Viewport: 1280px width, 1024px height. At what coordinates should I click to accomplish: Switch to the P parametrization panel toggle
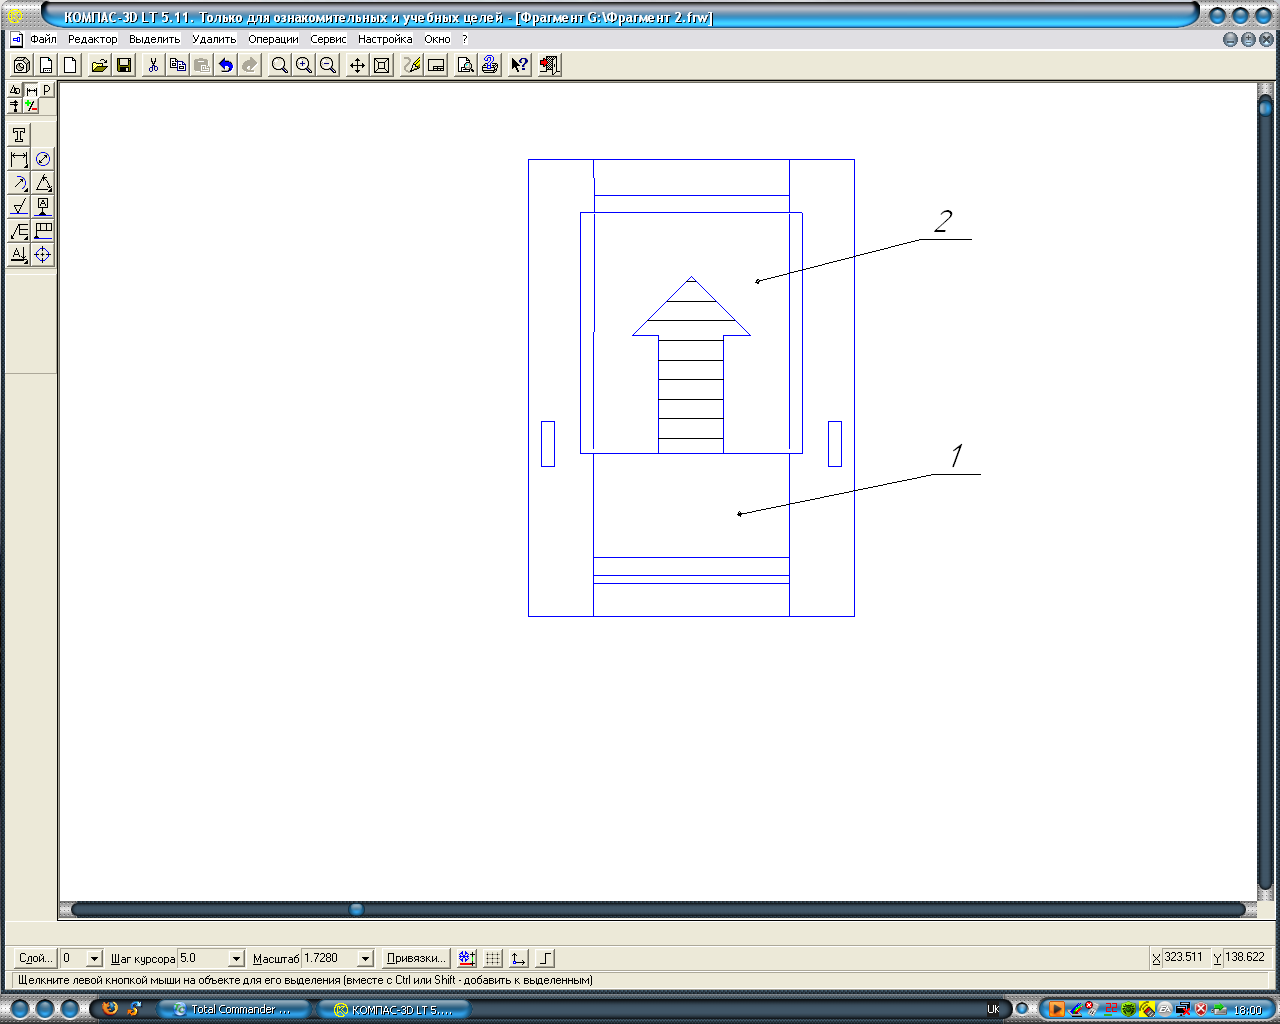pyautogui.click(x=47, y=90)
